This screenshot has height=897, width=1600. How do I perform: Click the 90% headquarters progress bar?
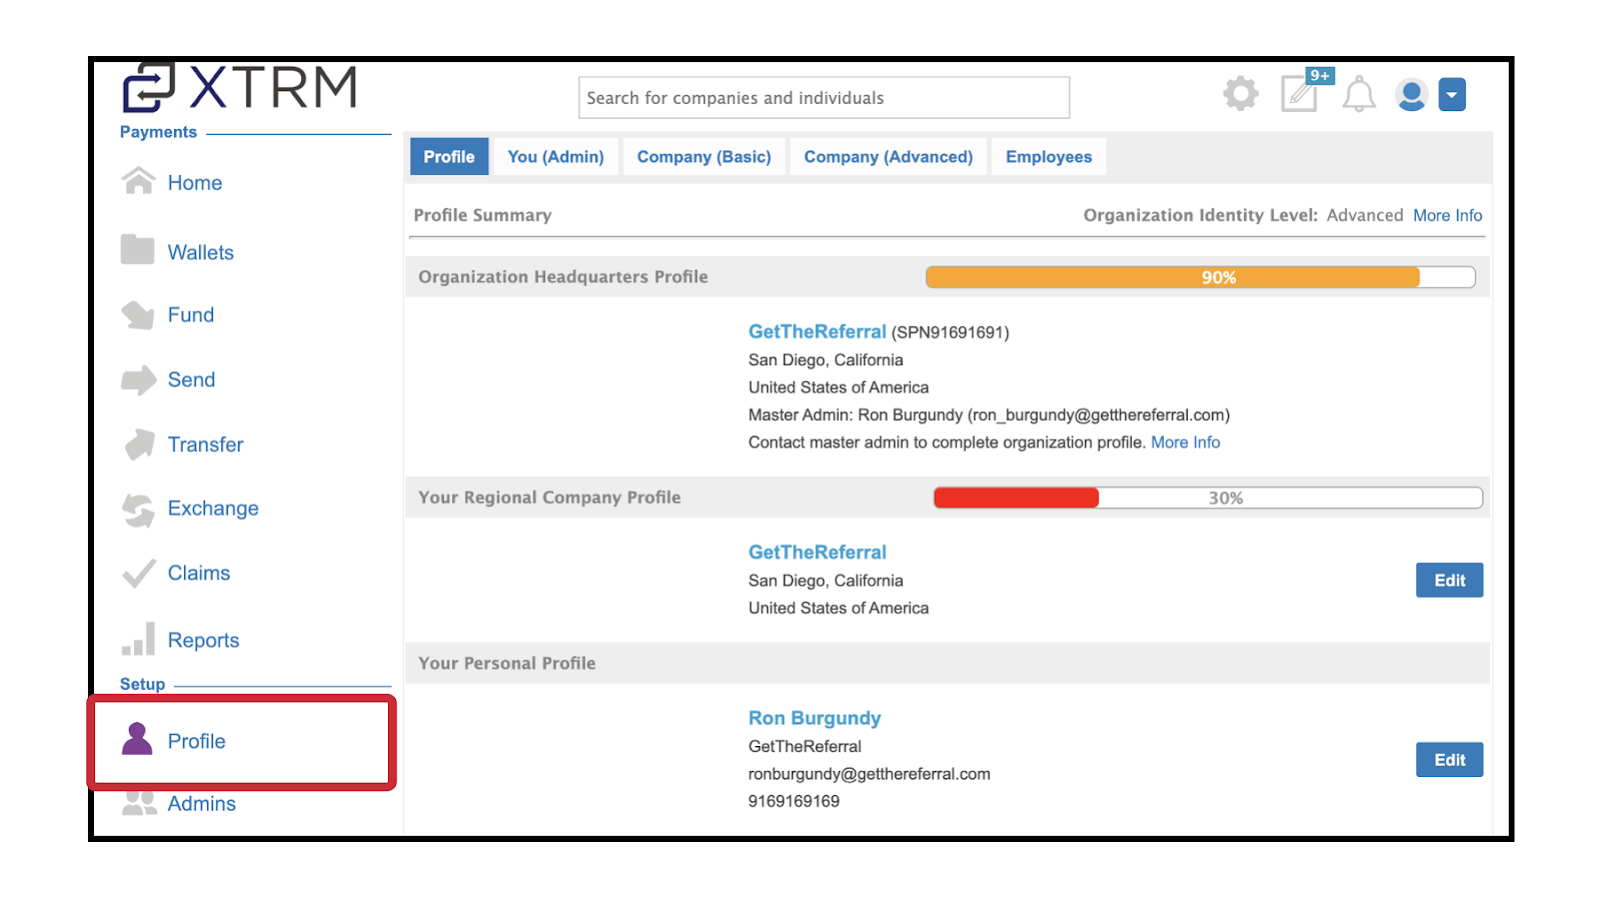(x=1200, y=277)
